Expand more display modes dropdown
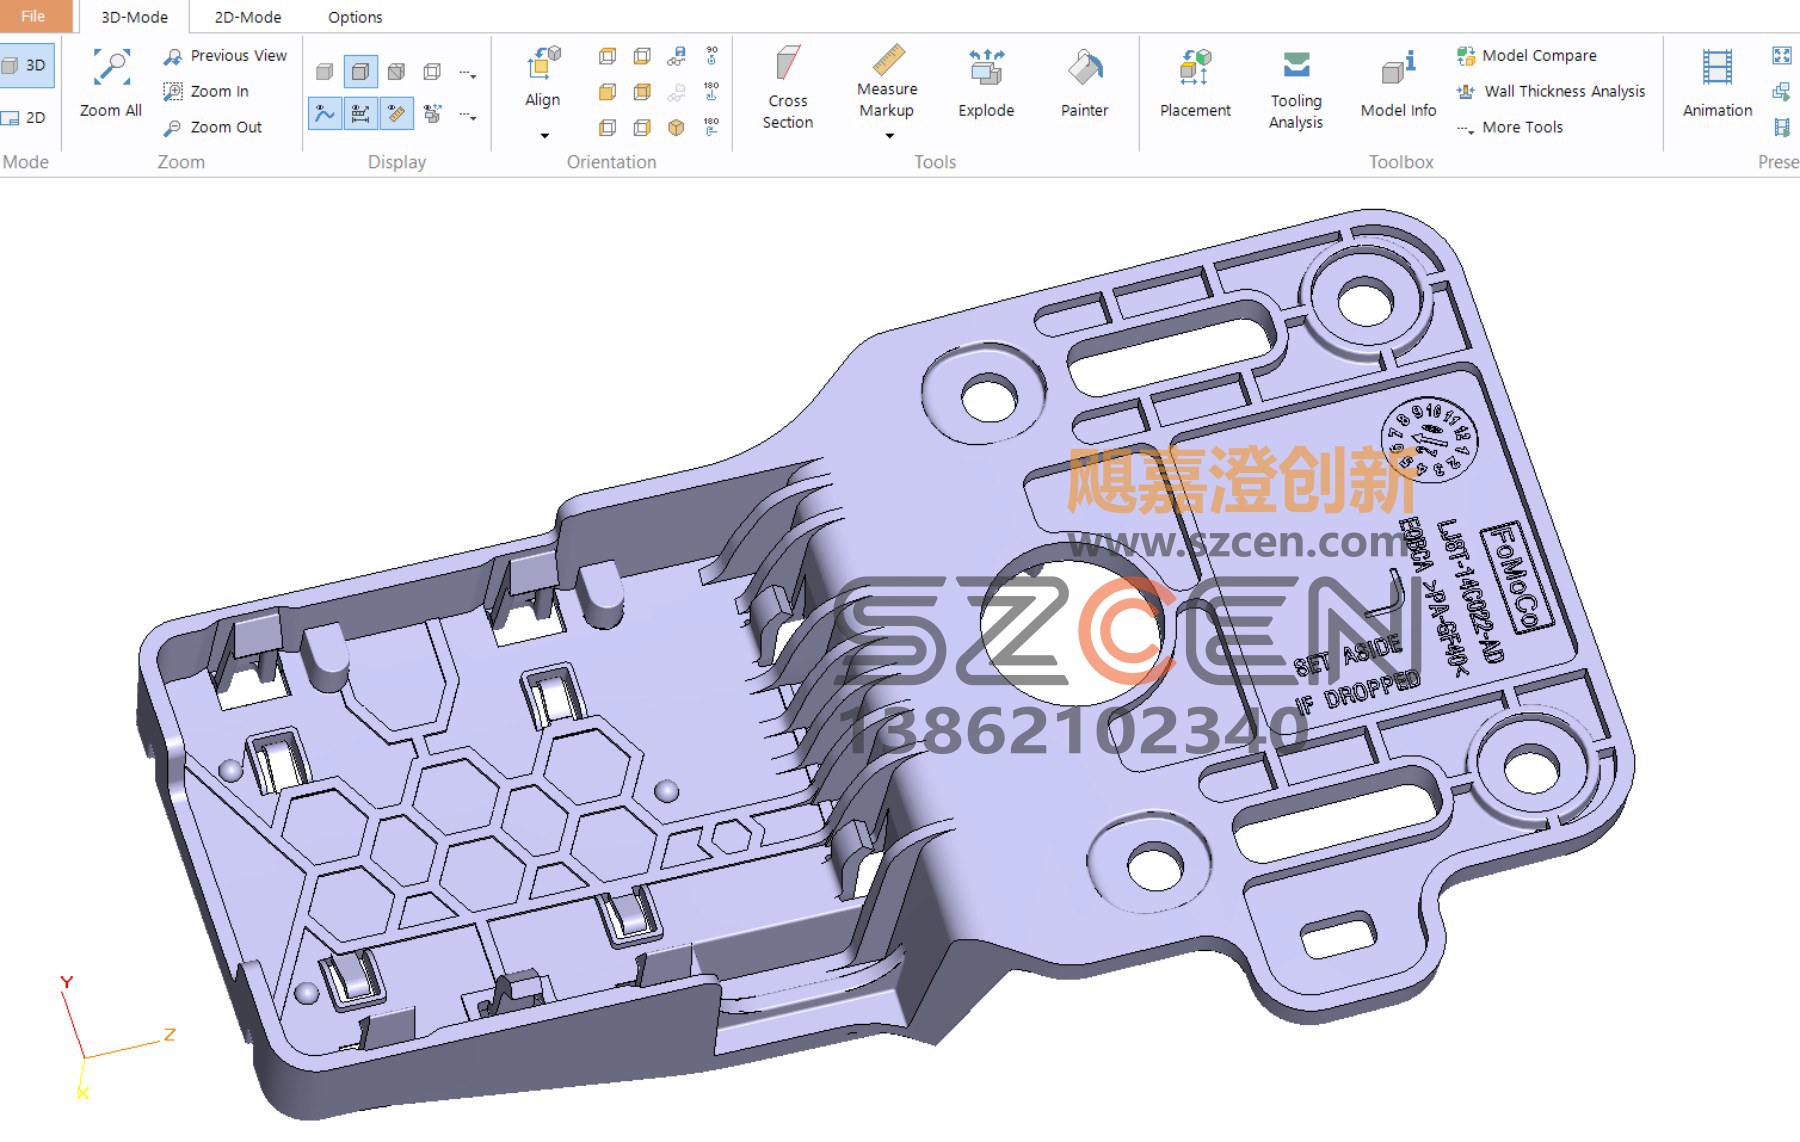Viewport: 1800px width, 1142px height. (x=467, y=73)
